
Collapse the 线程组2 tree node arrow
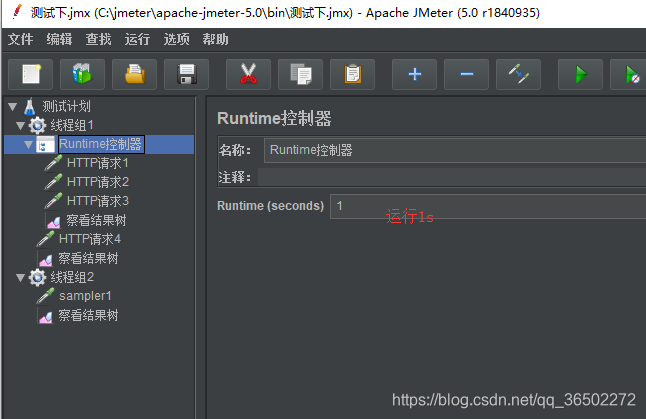point(21,278)
